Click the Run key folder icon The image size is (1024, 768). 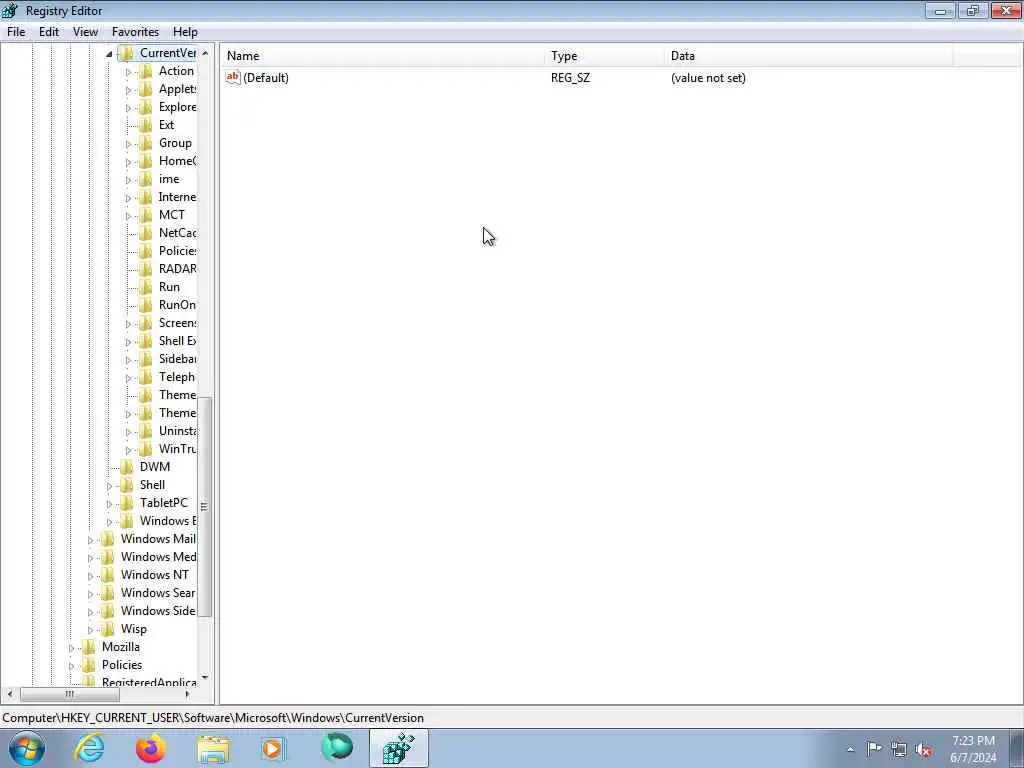[146, 287]
